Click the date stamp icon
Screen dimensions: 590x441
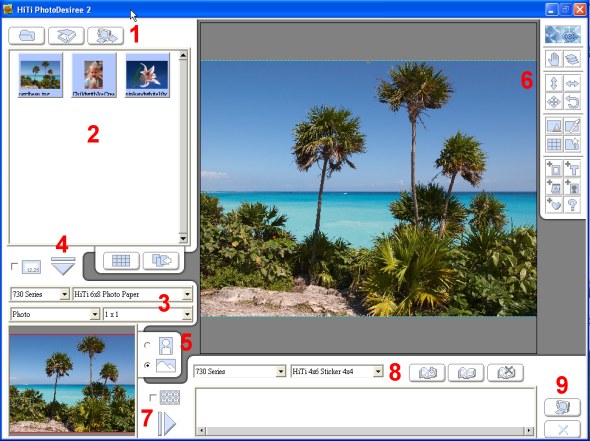point(31,267)
